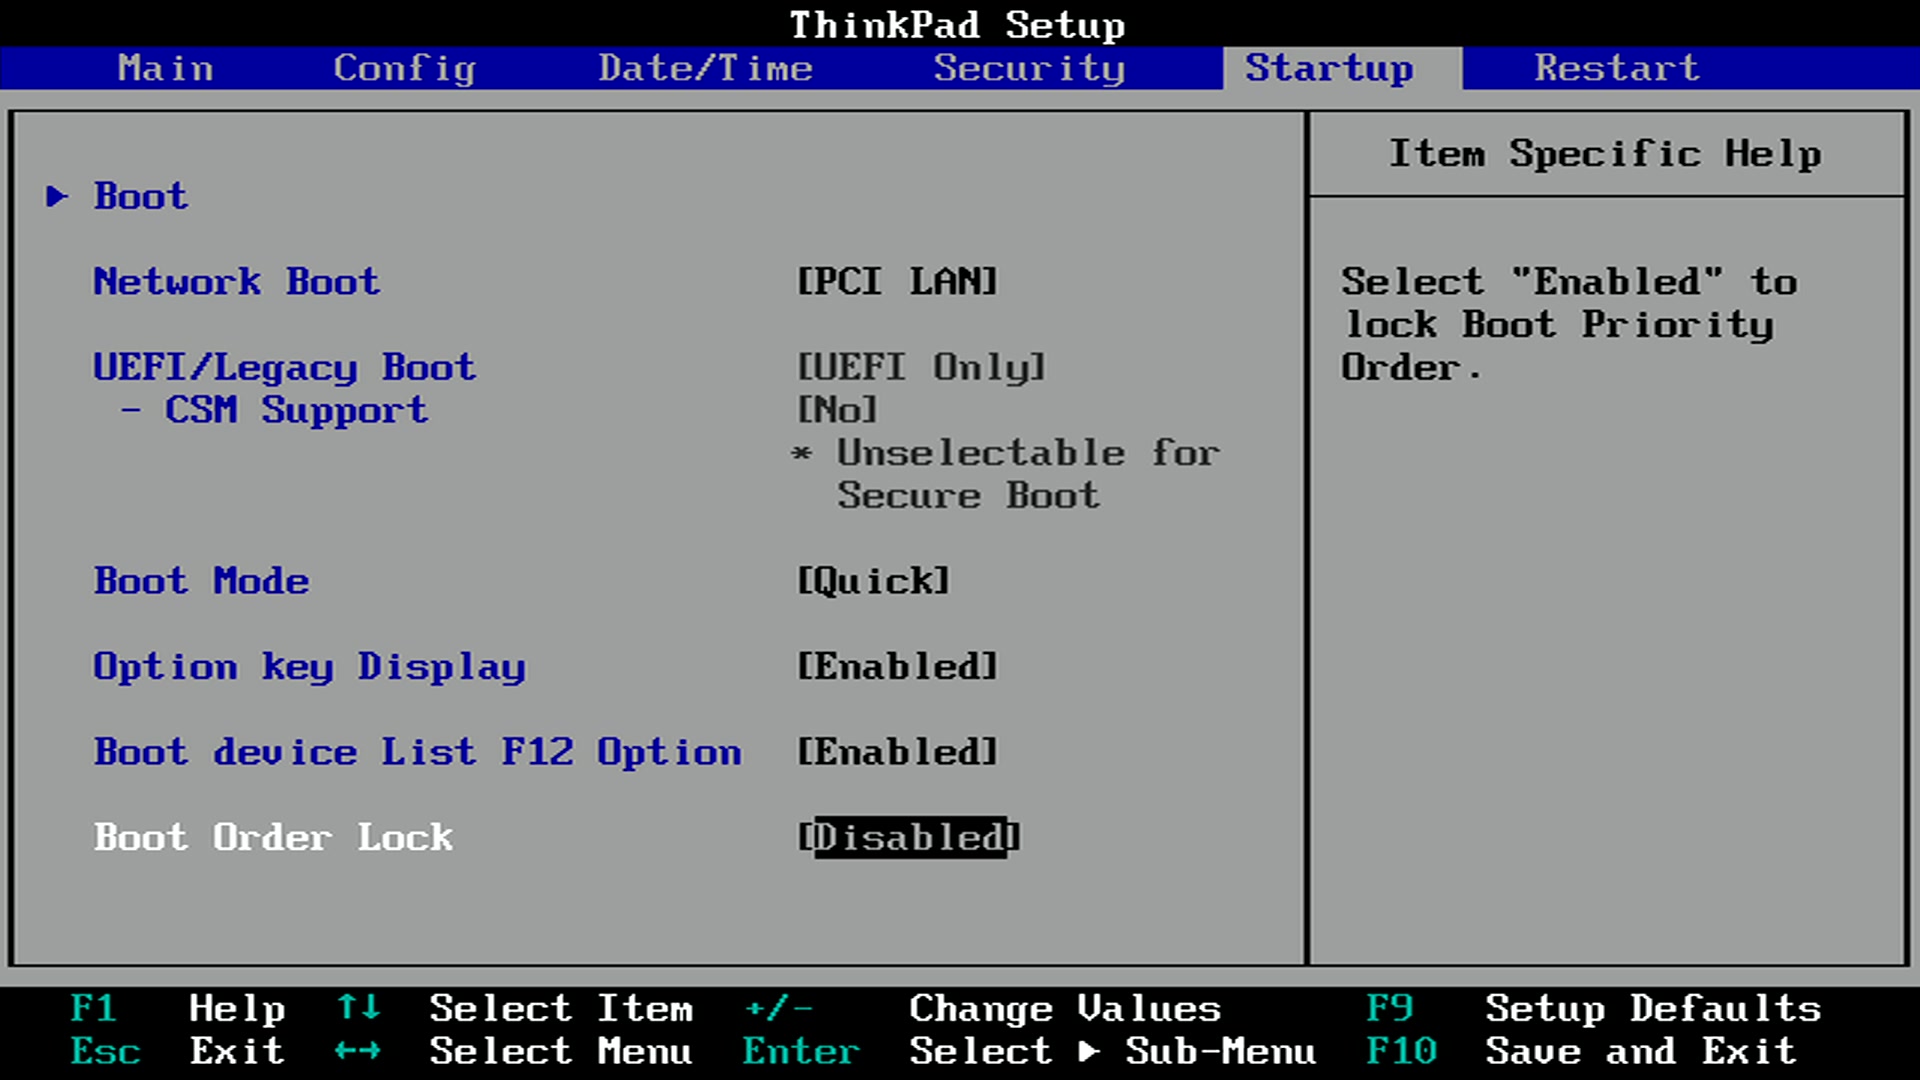The width and height of the screenshot is (1920, 1080).
Task: Go to the Date/Time tab
Action: pos(705,68)
